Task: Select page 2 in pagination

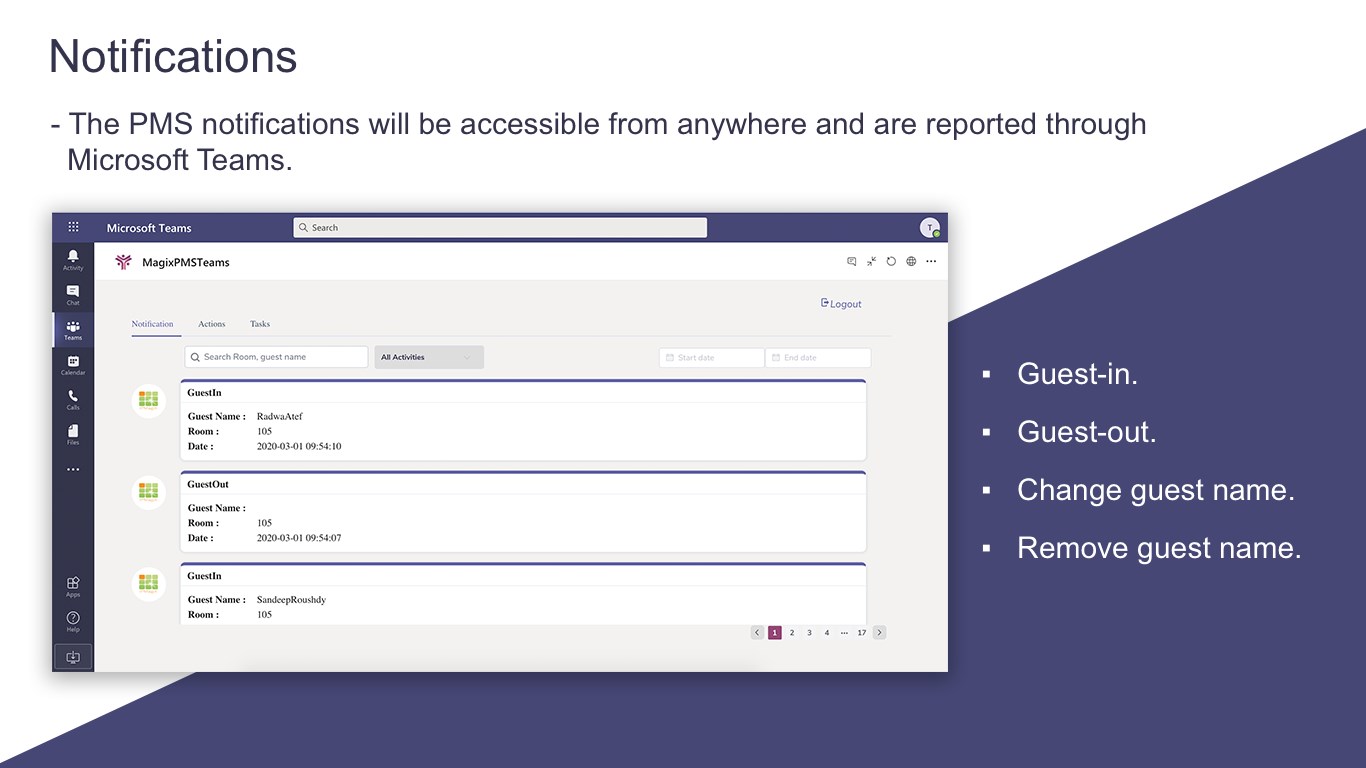Action: [792, 633]
